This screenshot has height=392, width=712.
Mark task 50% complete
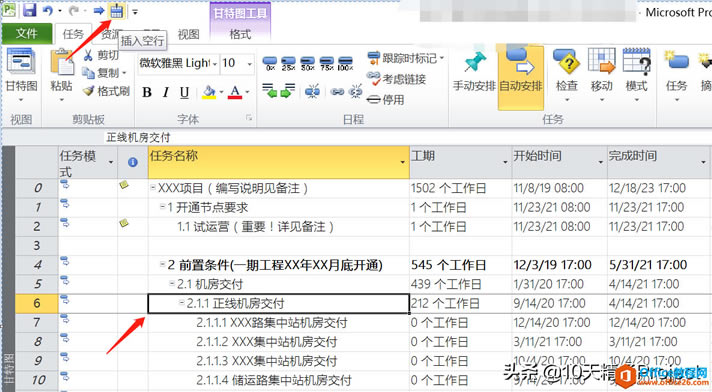(x=307, y=64)
